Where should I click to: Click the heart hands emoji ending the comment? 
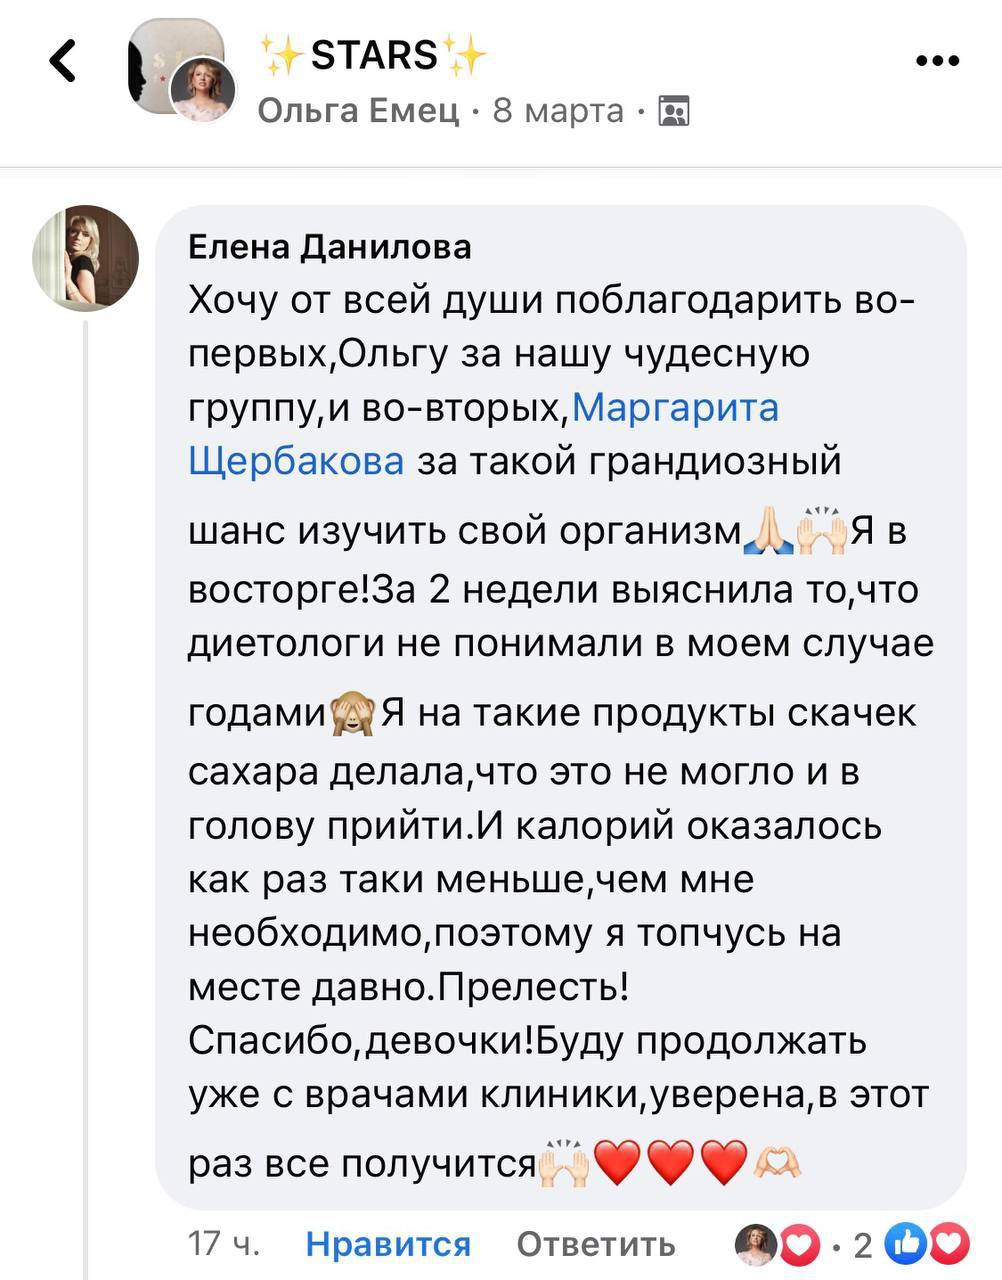coord(777,1163)
